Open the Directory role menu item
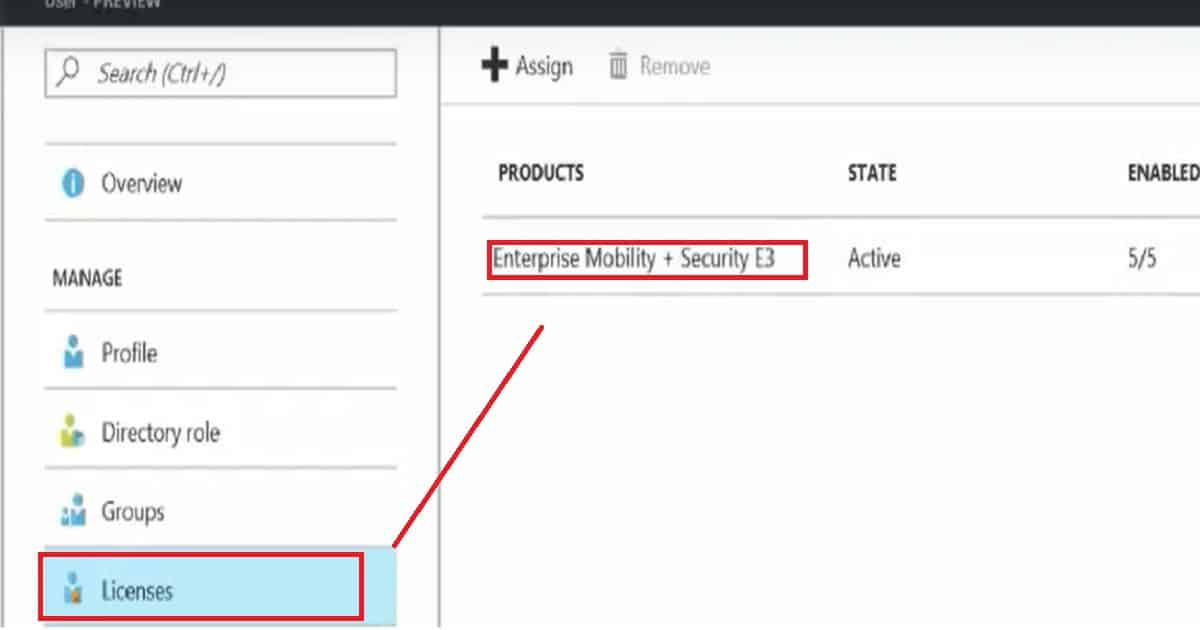Image resolution: width=1200 pixels, height=630 pixels. (220, 433)
